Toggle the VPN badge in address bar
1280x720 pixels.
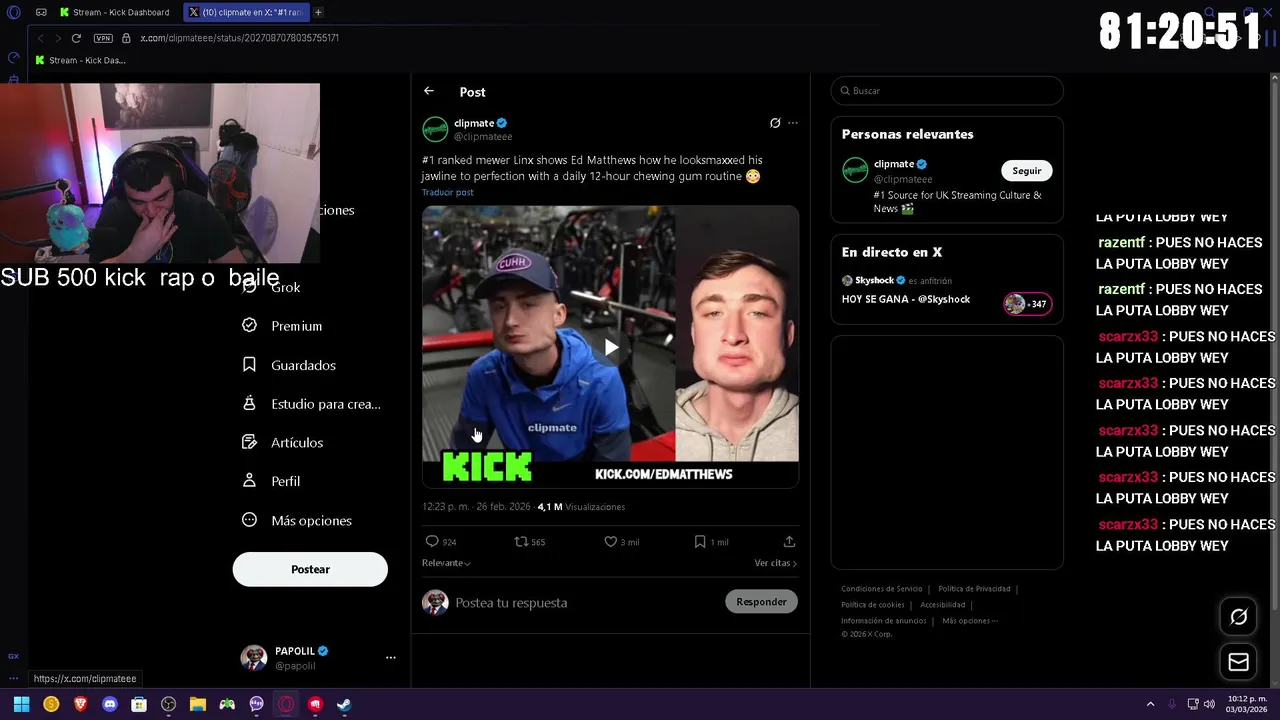click(x=103, y=38)
